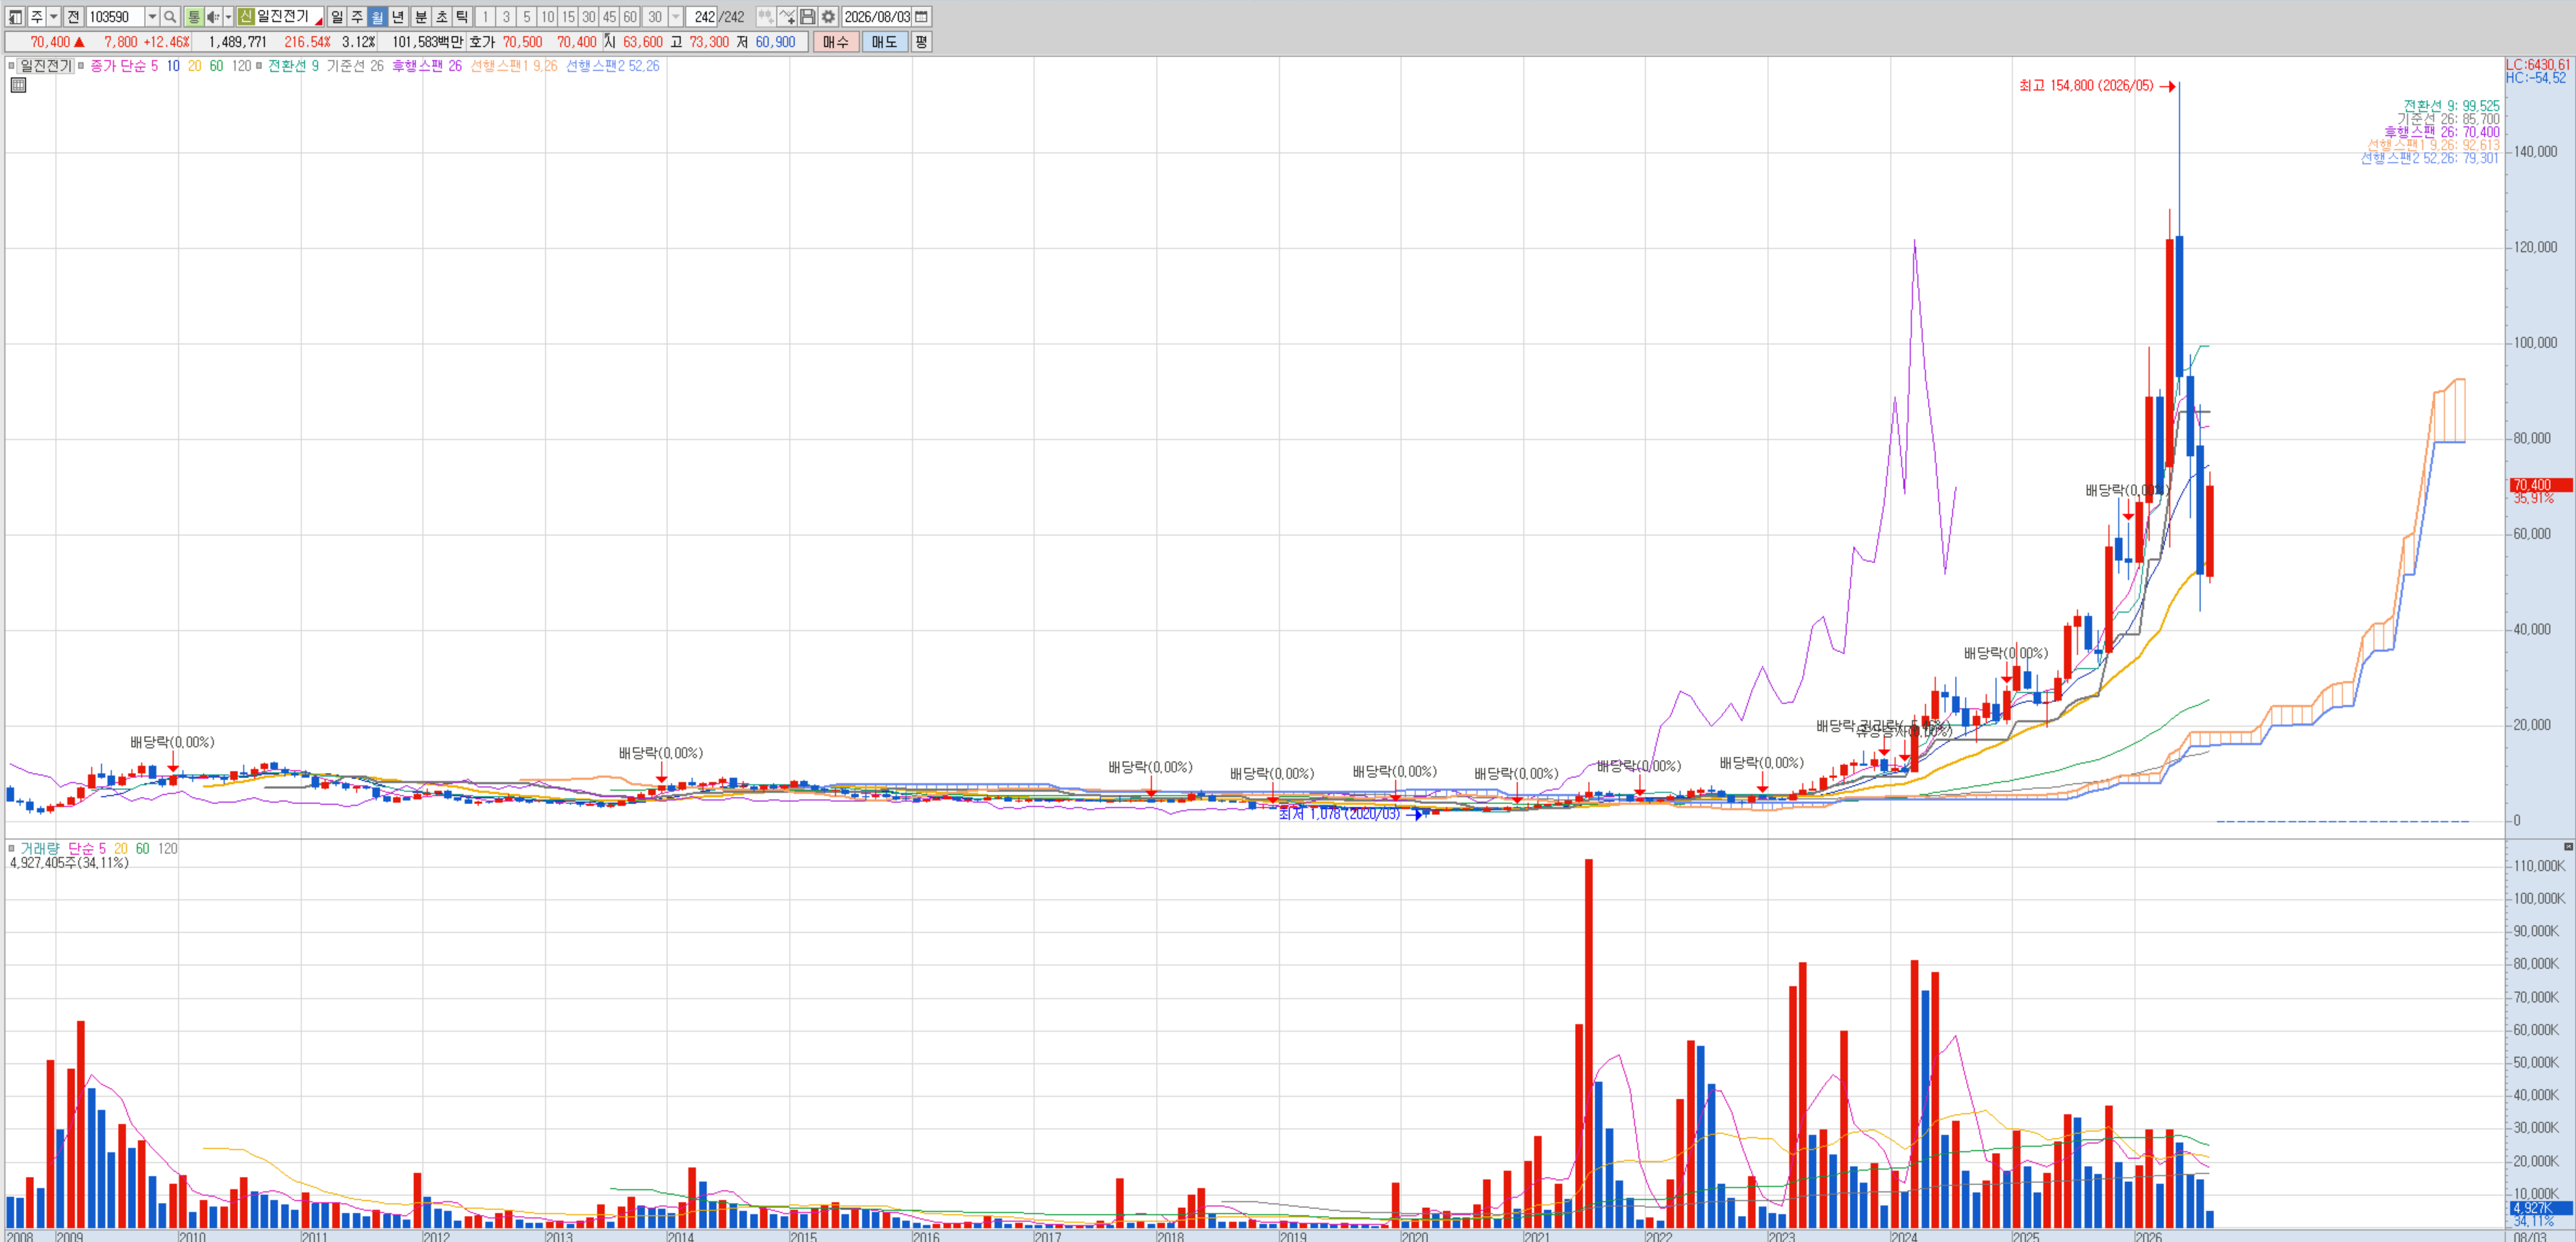Click the 선행스팬2 52,26 legend label
Viewport: 2576px width, 1242px height.
pyautogui.click(x=612, y=66)
